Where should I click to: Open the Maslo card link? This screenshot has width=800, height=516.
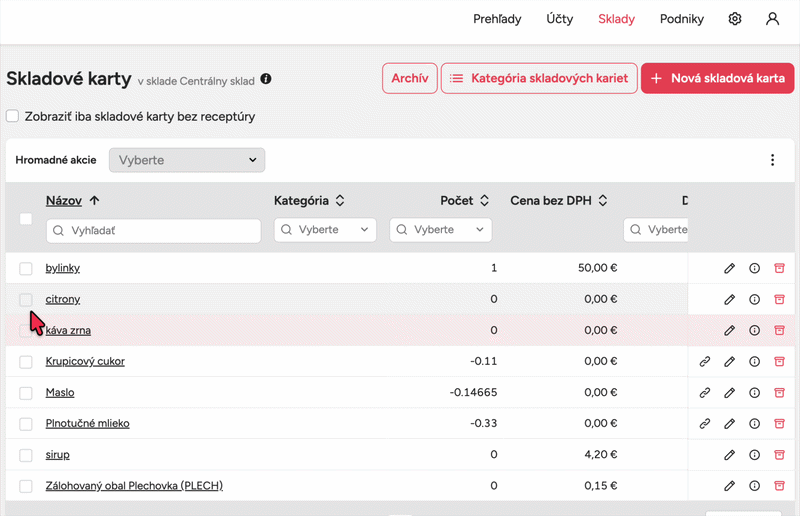click(x=60, y=392)
